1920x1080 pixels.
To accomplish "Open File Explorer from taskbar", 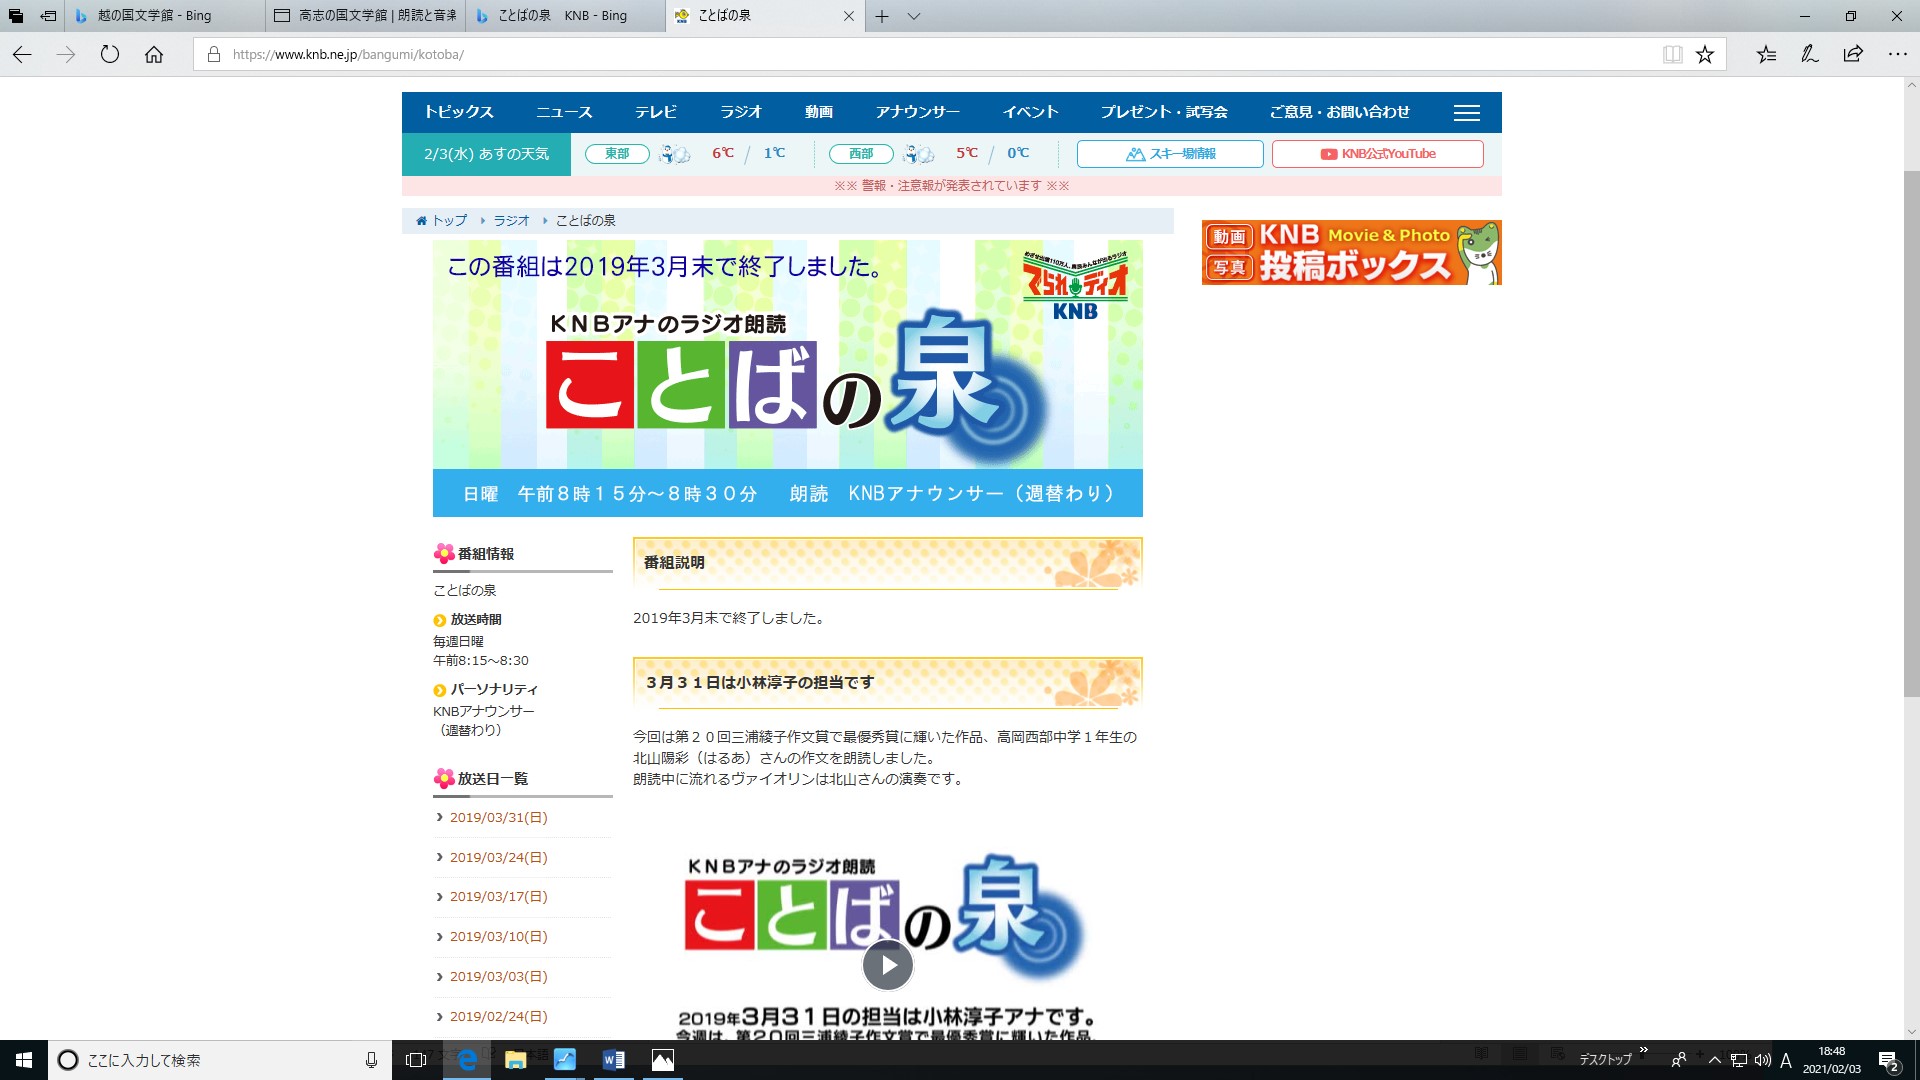I will 516,1060.
